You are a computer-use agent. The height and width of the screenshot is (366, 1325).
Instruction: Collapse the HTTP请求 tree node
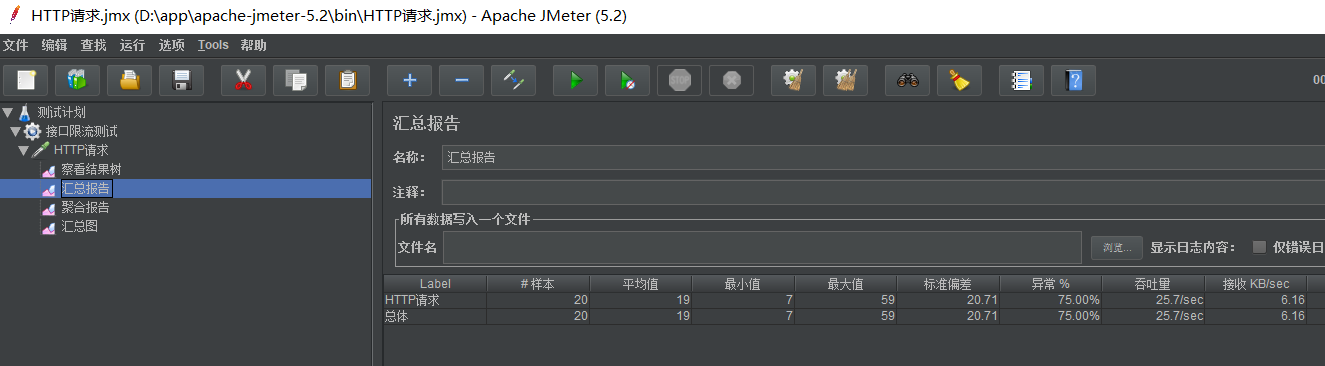tap(23, 150)
